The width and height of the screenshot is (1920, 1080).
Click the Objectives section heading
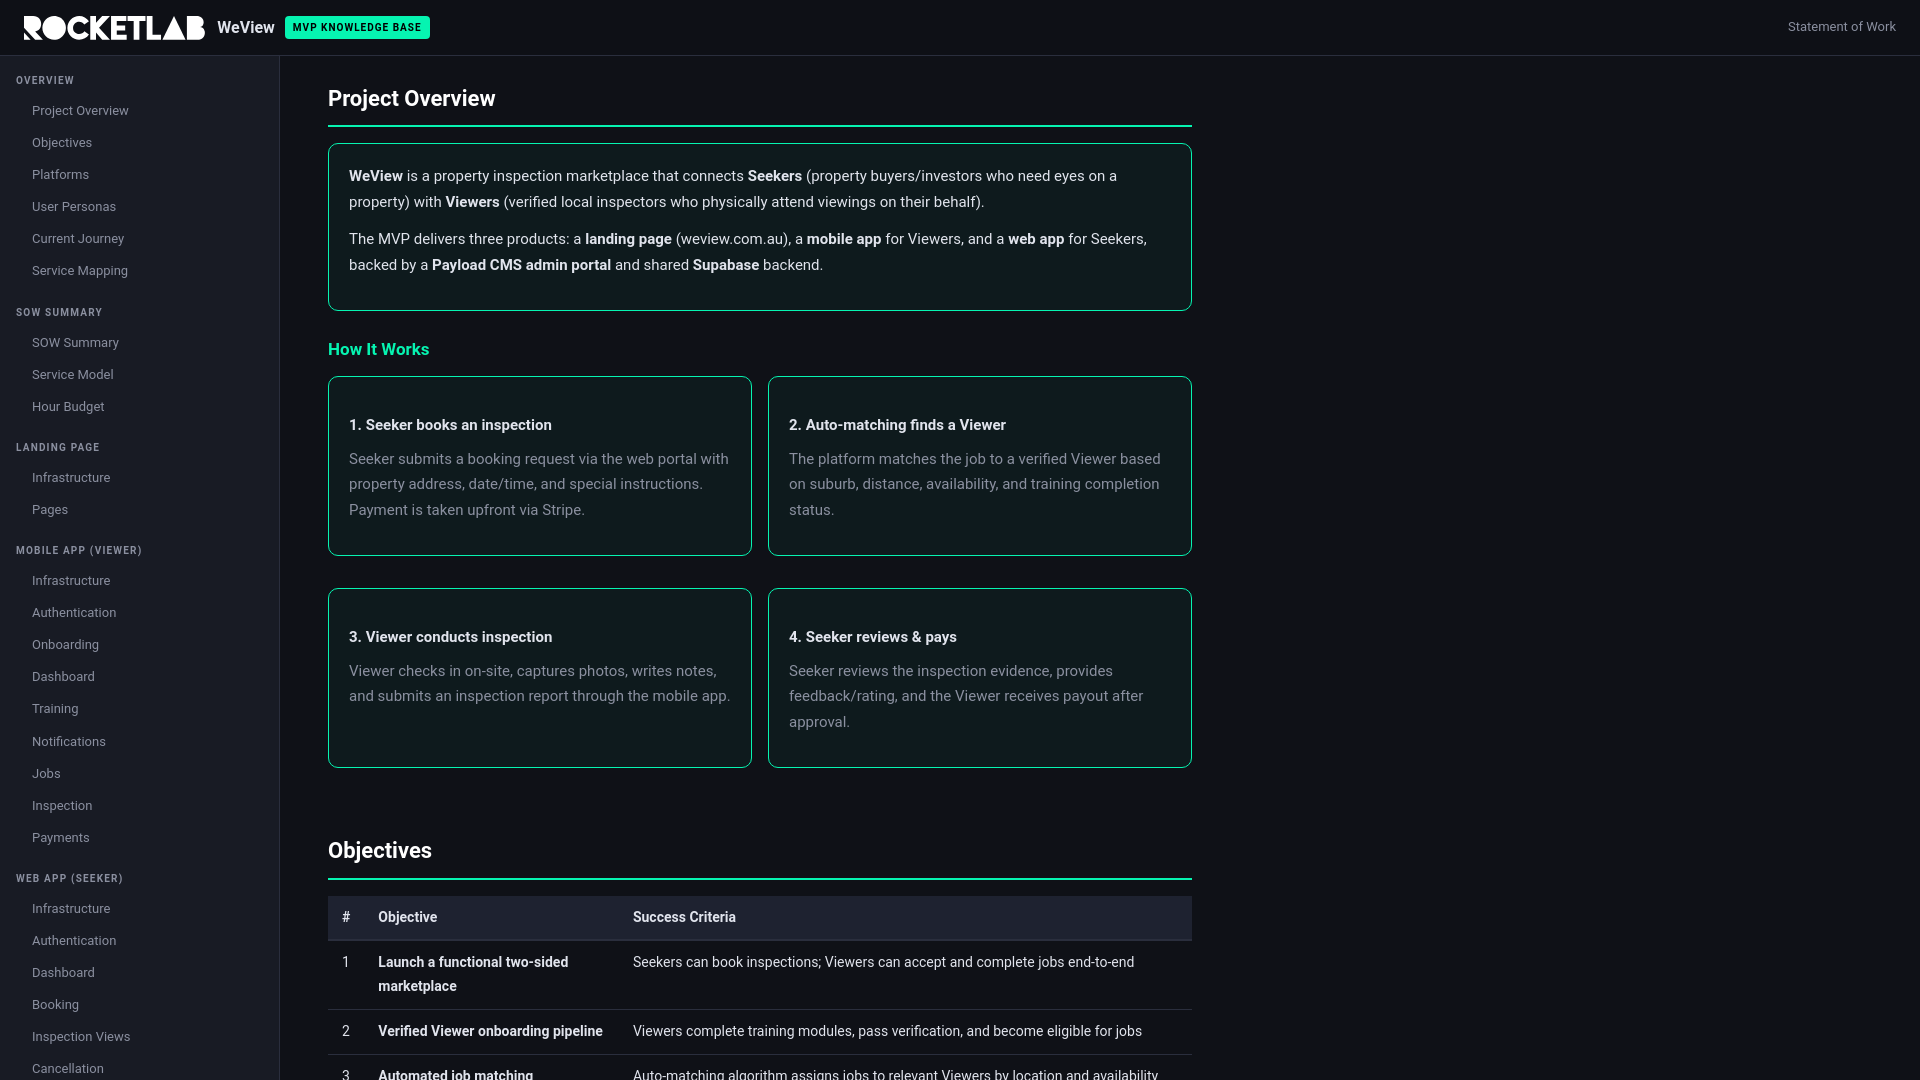tap(380, 851)
